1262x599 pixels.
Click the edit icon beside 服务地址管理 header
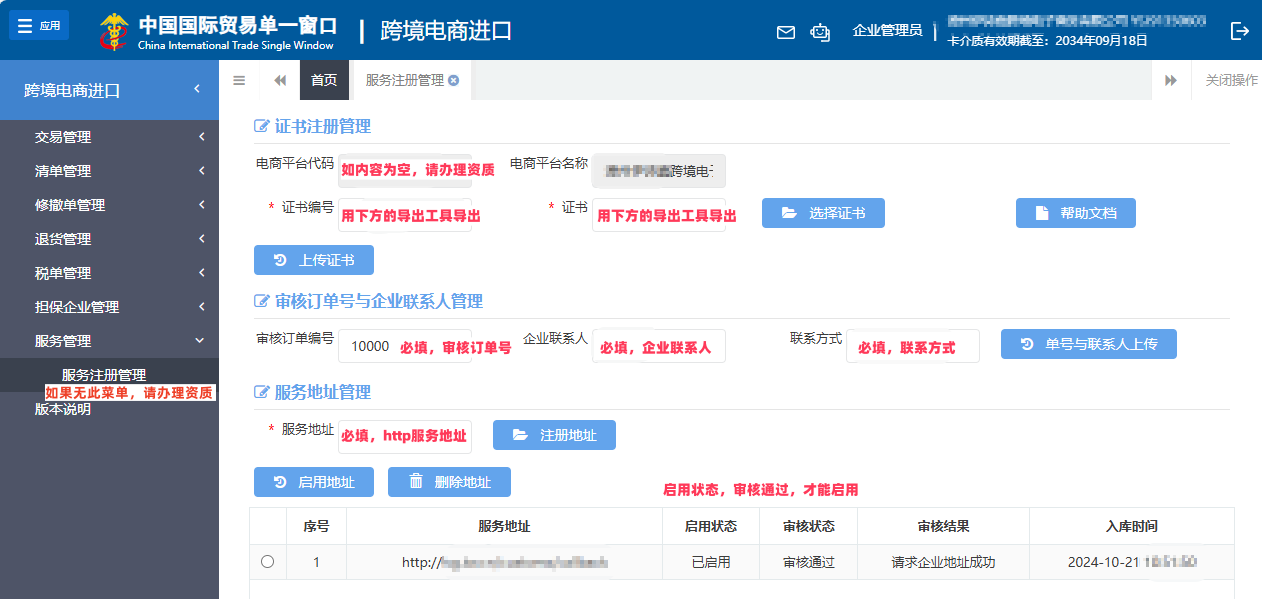259,391
